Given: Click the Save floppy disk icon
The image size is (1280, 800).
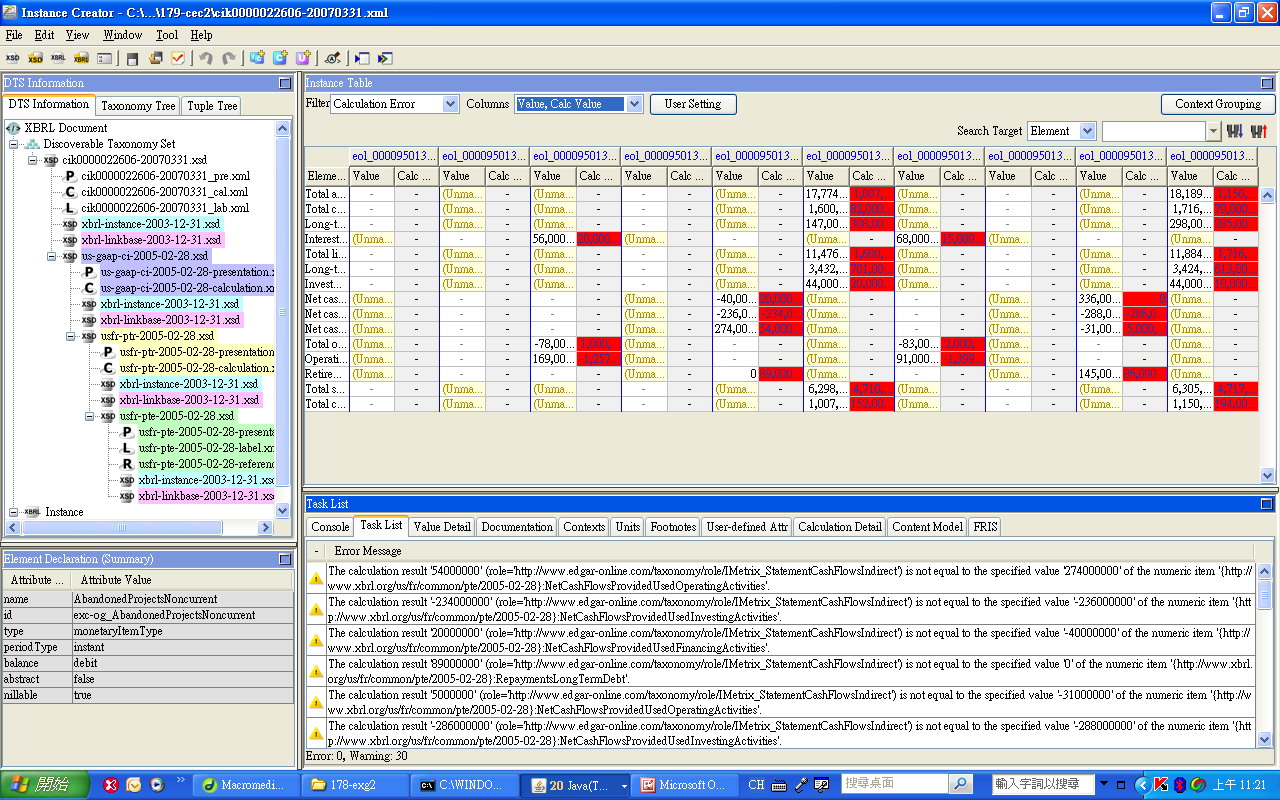Looking at the screenshot, I should pyautogui.click(x=133, y=58).
